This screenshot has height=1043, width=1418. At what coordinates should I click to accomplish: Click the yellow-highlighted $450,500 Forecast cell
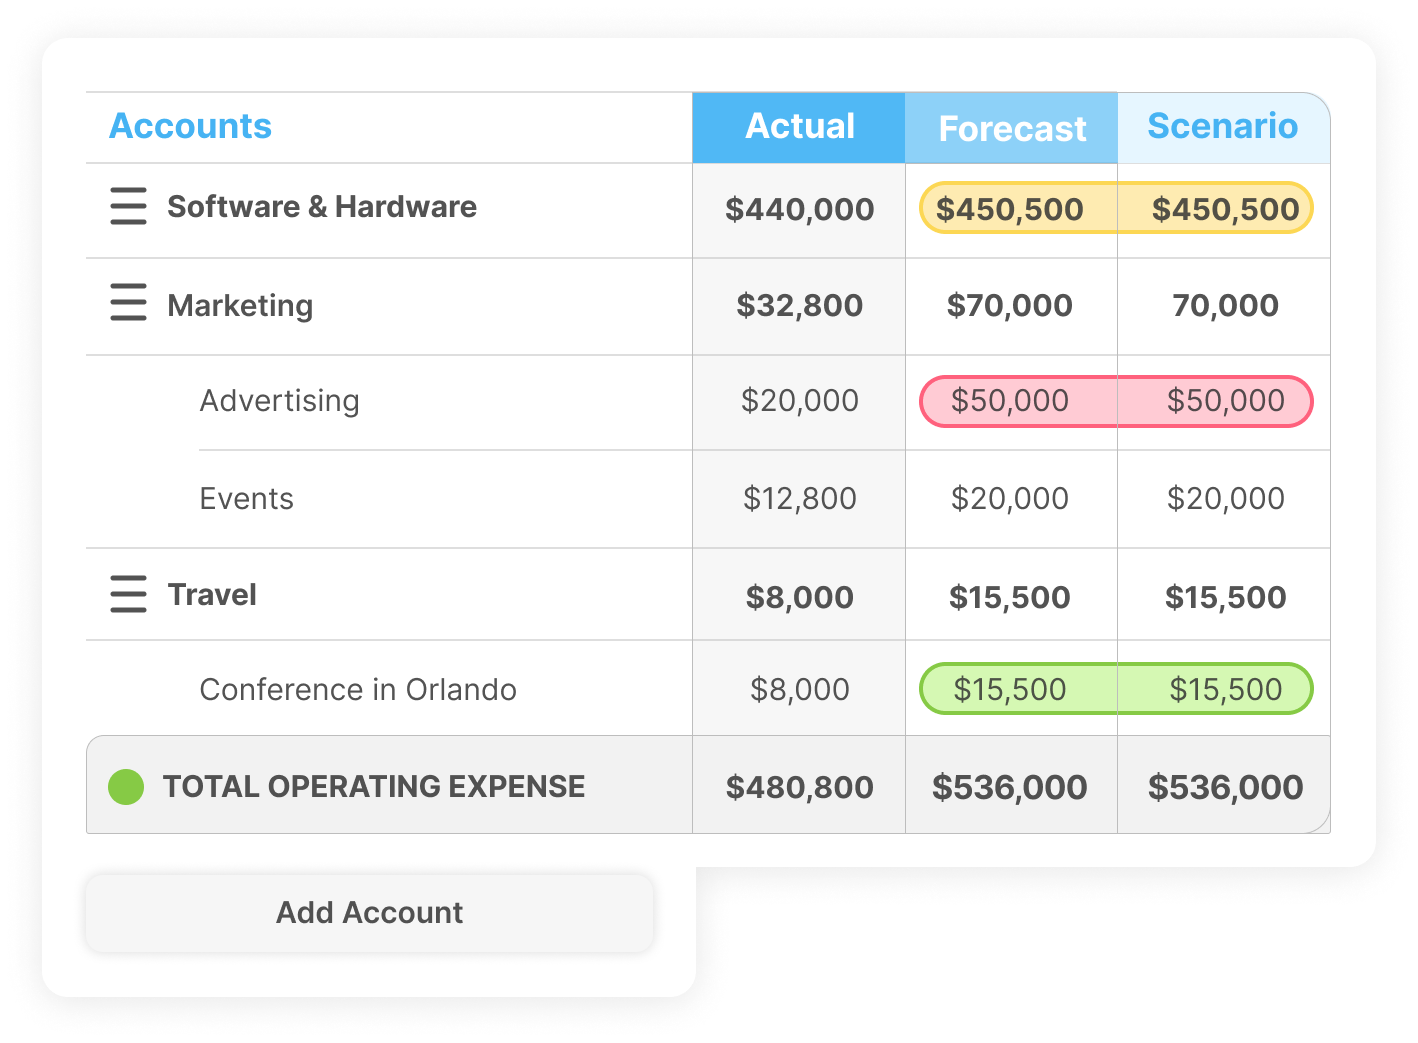pos(1010,208)
